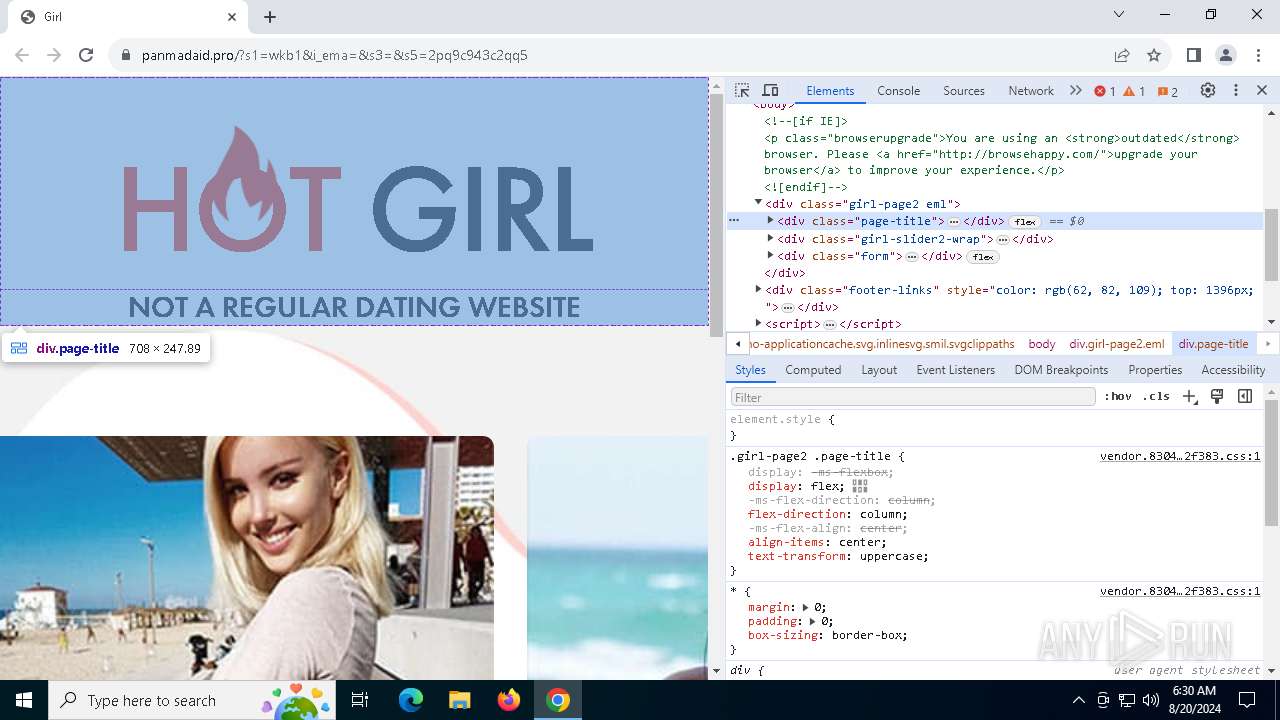
Task: Open the Properties tab
Action: [1155, 370]
